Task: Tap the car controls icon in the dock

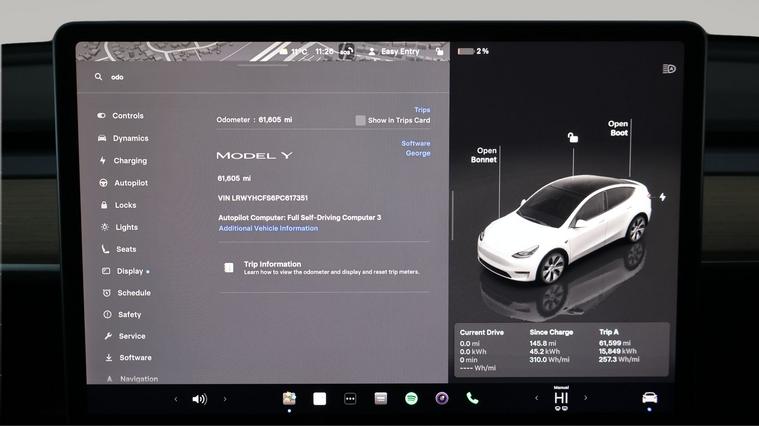Action: tap(649, 398)
